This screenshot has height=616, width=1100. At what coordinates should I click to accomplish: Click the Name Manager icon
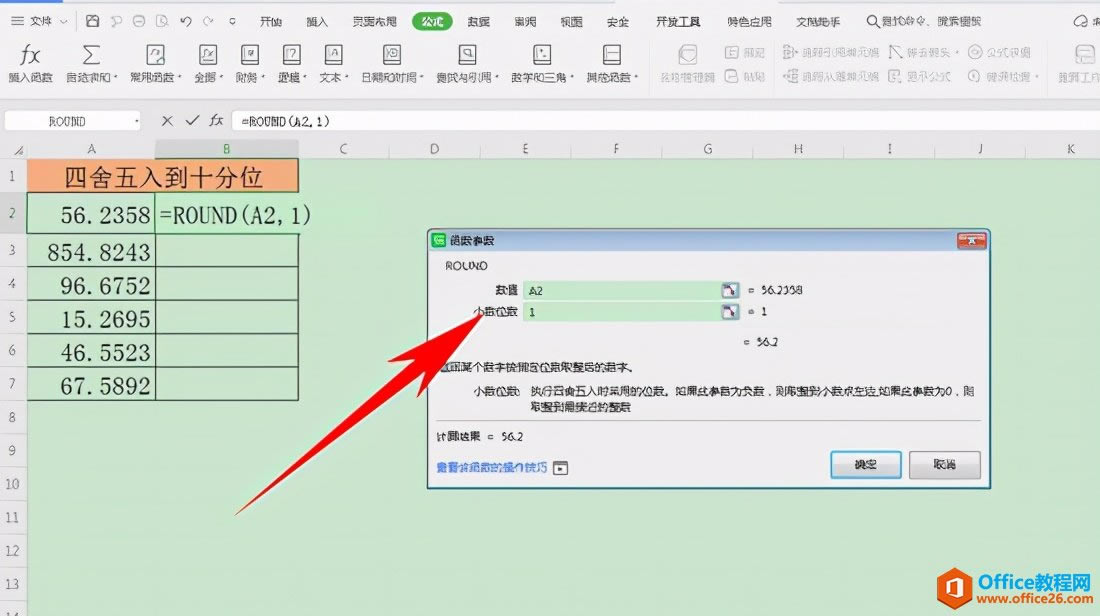point(688,55)
